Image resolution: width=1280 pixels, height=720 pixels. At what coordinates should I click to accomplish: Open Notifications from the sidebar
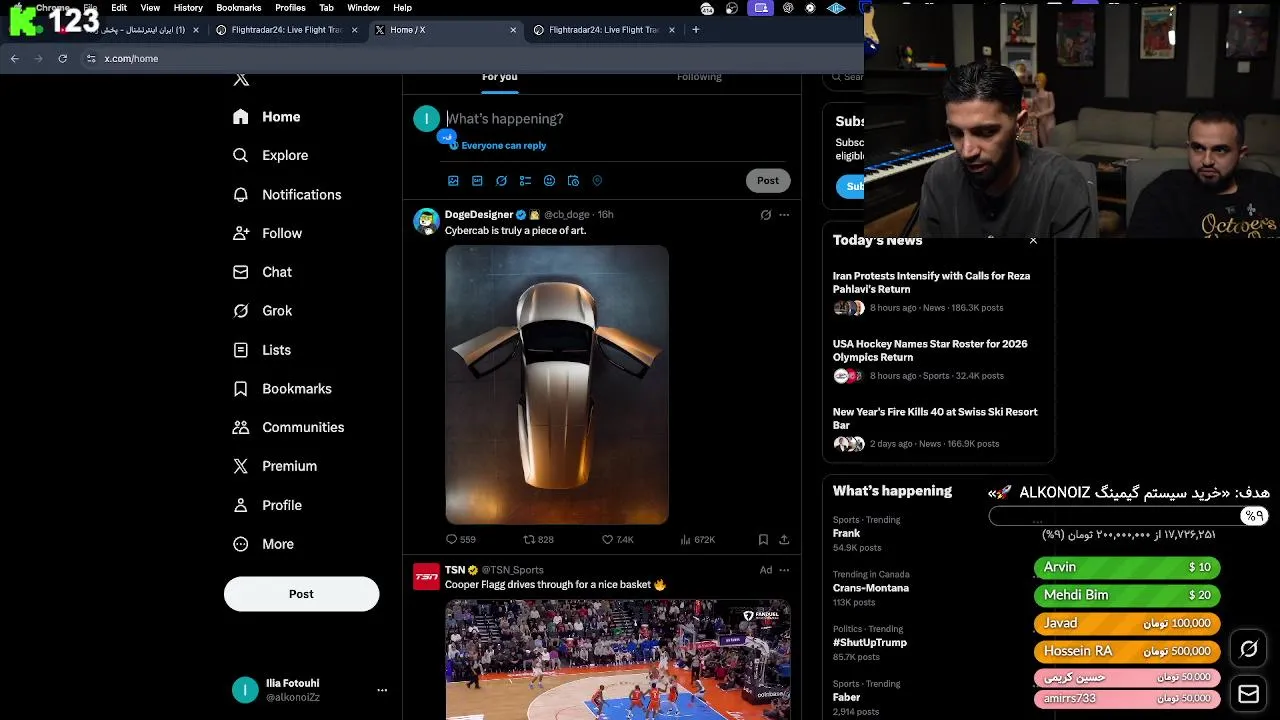(x=286, y=195)
